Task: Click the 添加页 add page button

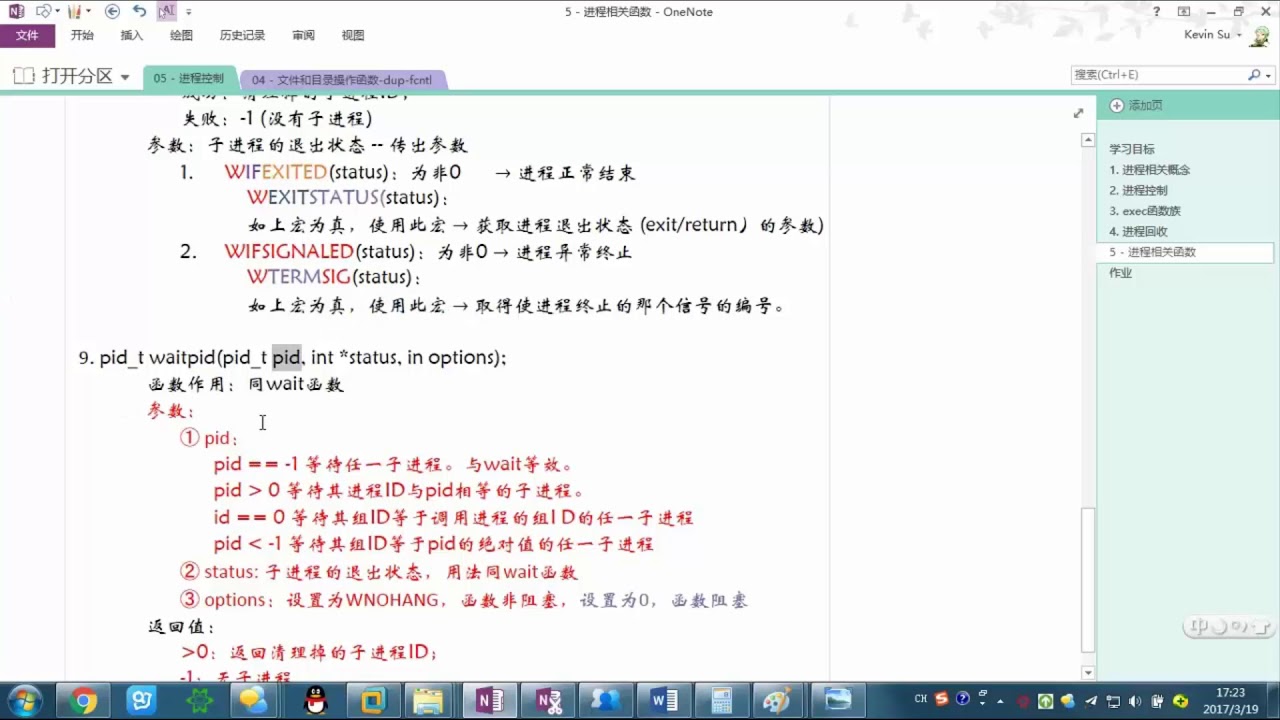Action: [x=1137, y=105]
